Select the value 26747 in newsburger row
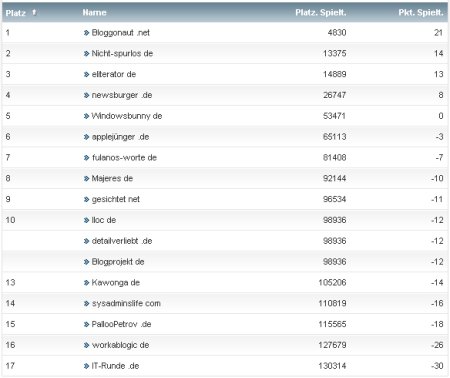This screenshot has height=378, width=450. (x=335, y=95)
